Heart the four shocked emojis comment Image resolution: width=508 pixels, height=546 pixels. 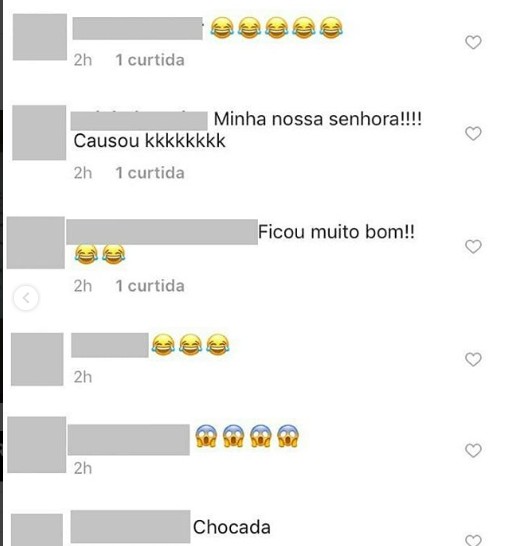tap(473, 451)
